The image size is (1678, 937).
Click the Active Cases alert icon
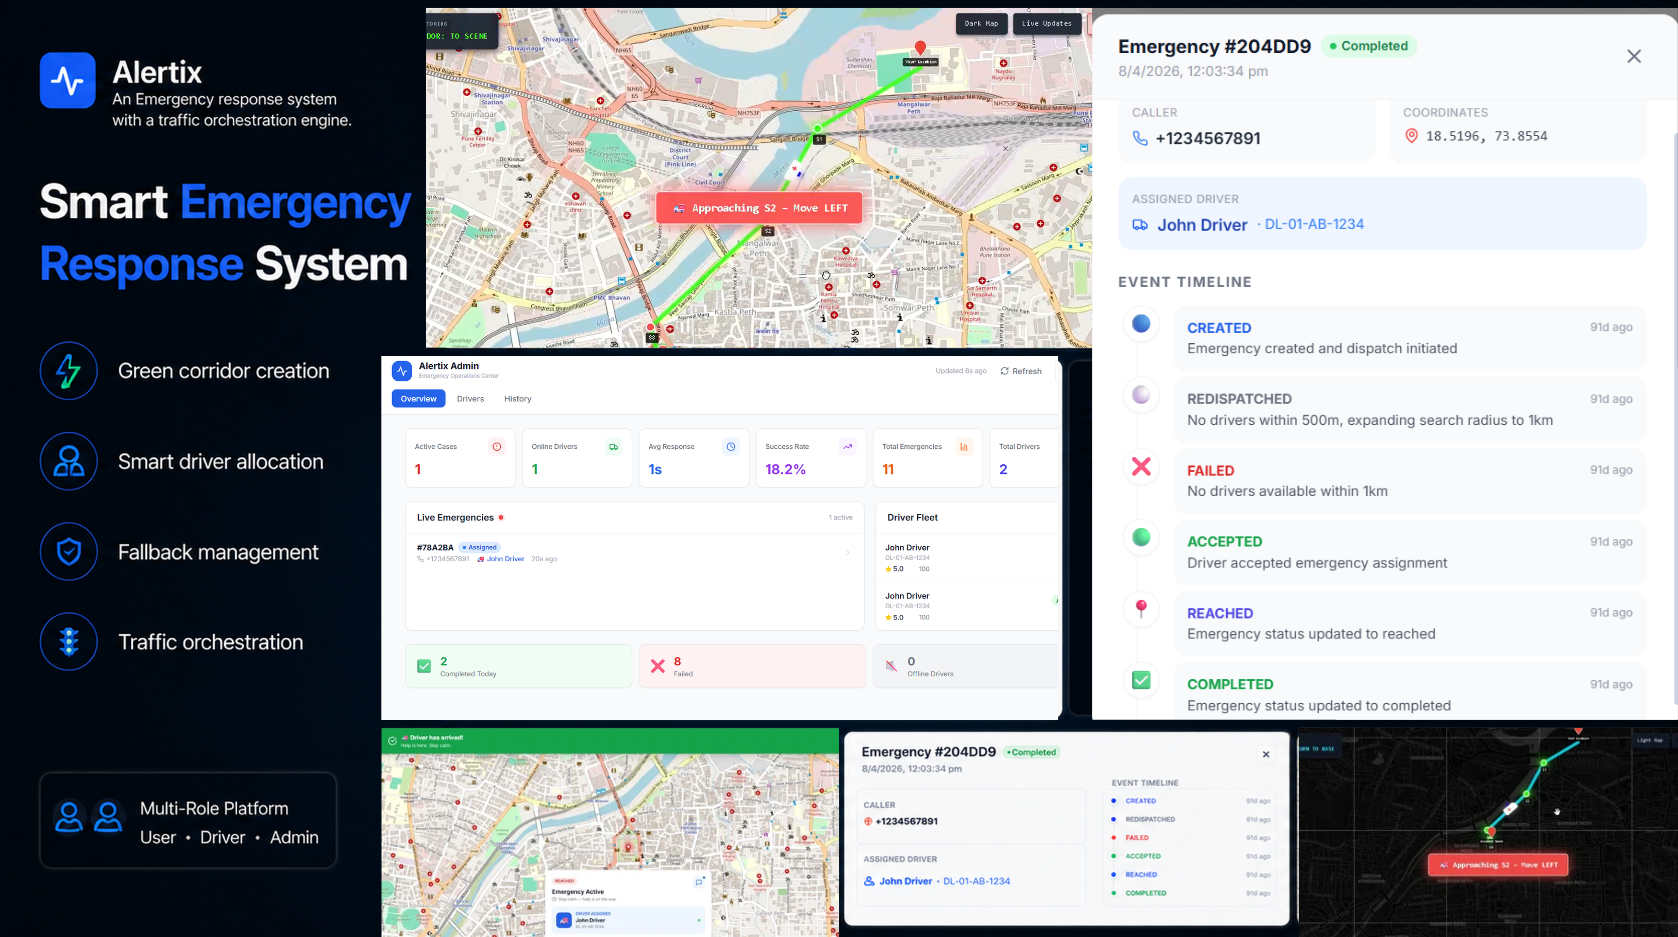497,447
